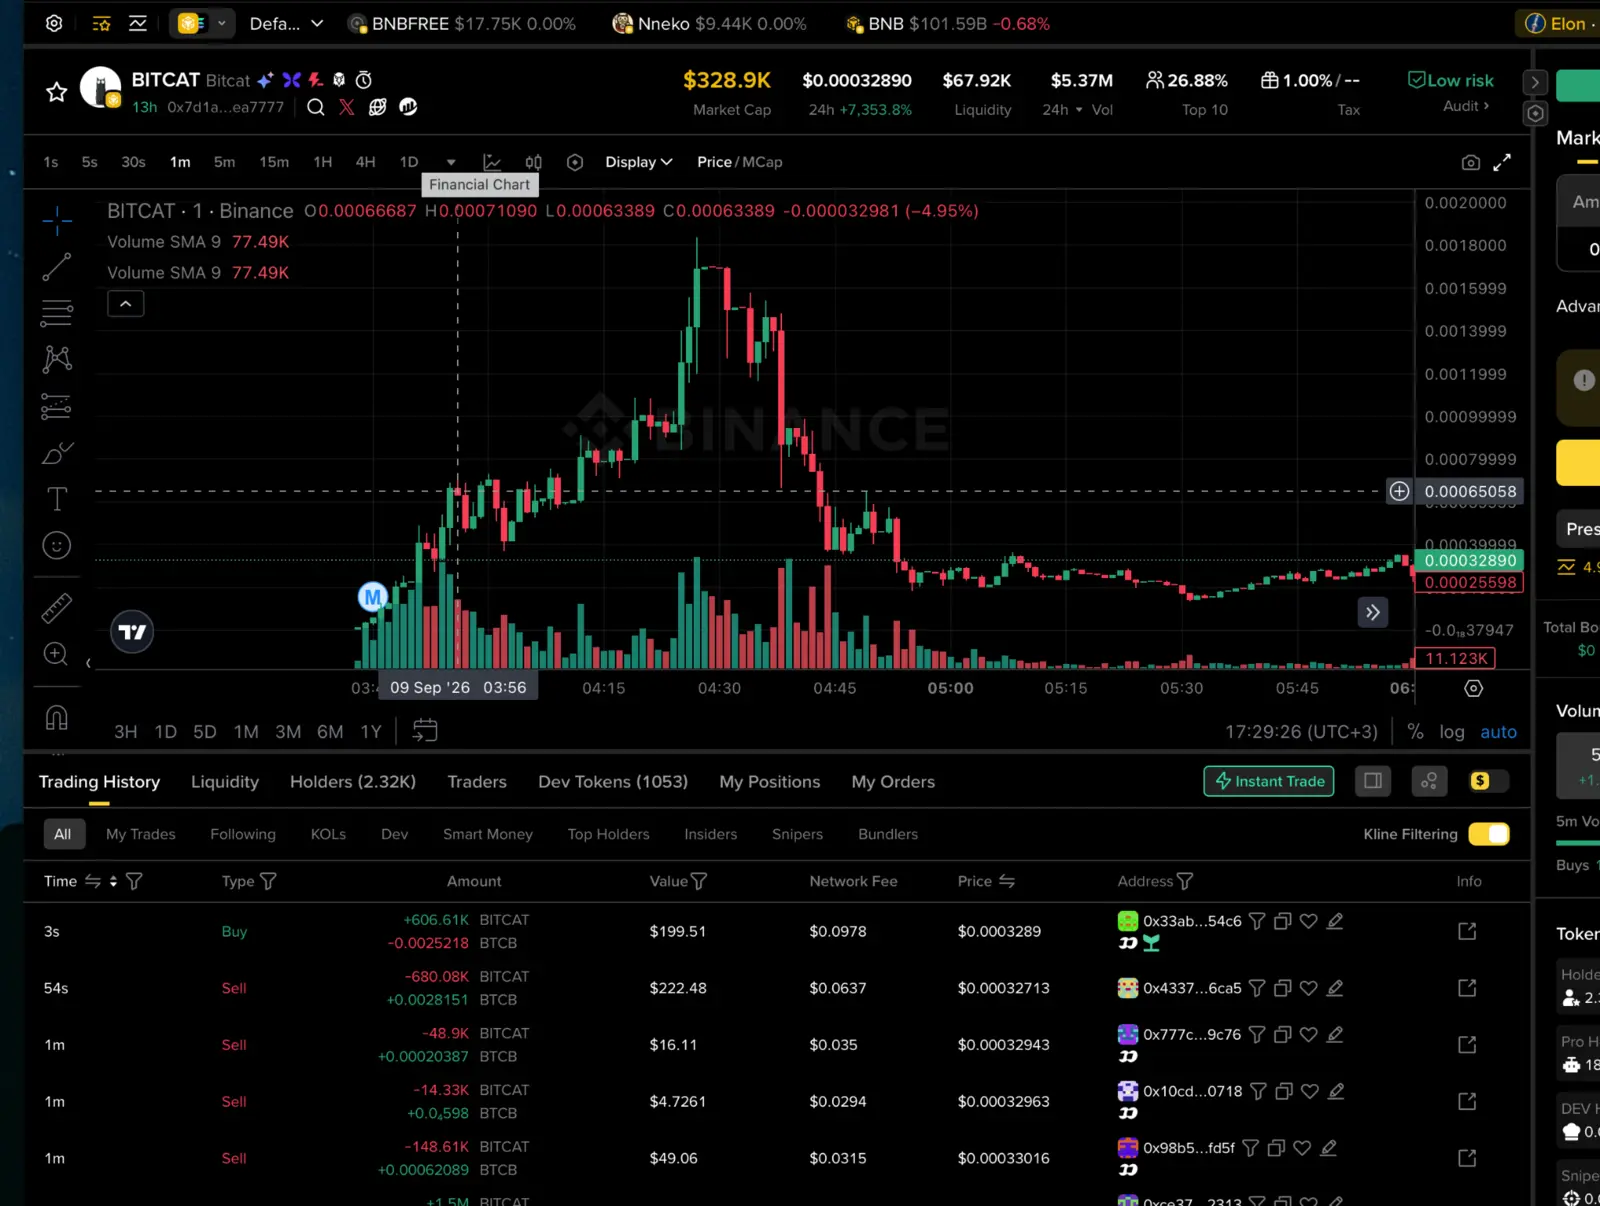This screenshot has width=1600, height=1206.
Task: Search token with magnifier icon near address
Action: [x=315, y=107]
